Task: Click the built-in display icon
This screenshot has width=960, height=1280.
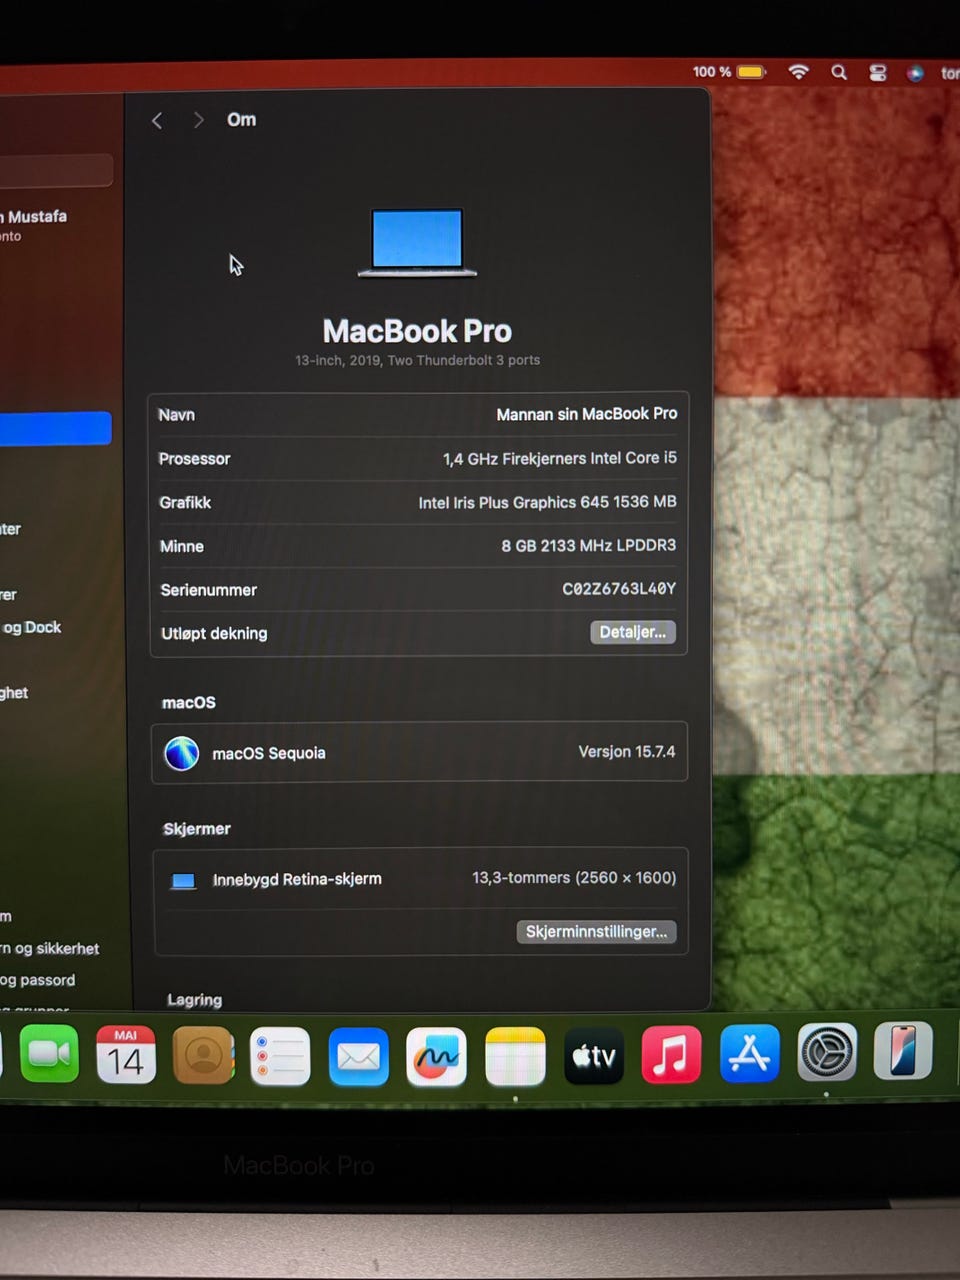Action: (x=183, y=881)
